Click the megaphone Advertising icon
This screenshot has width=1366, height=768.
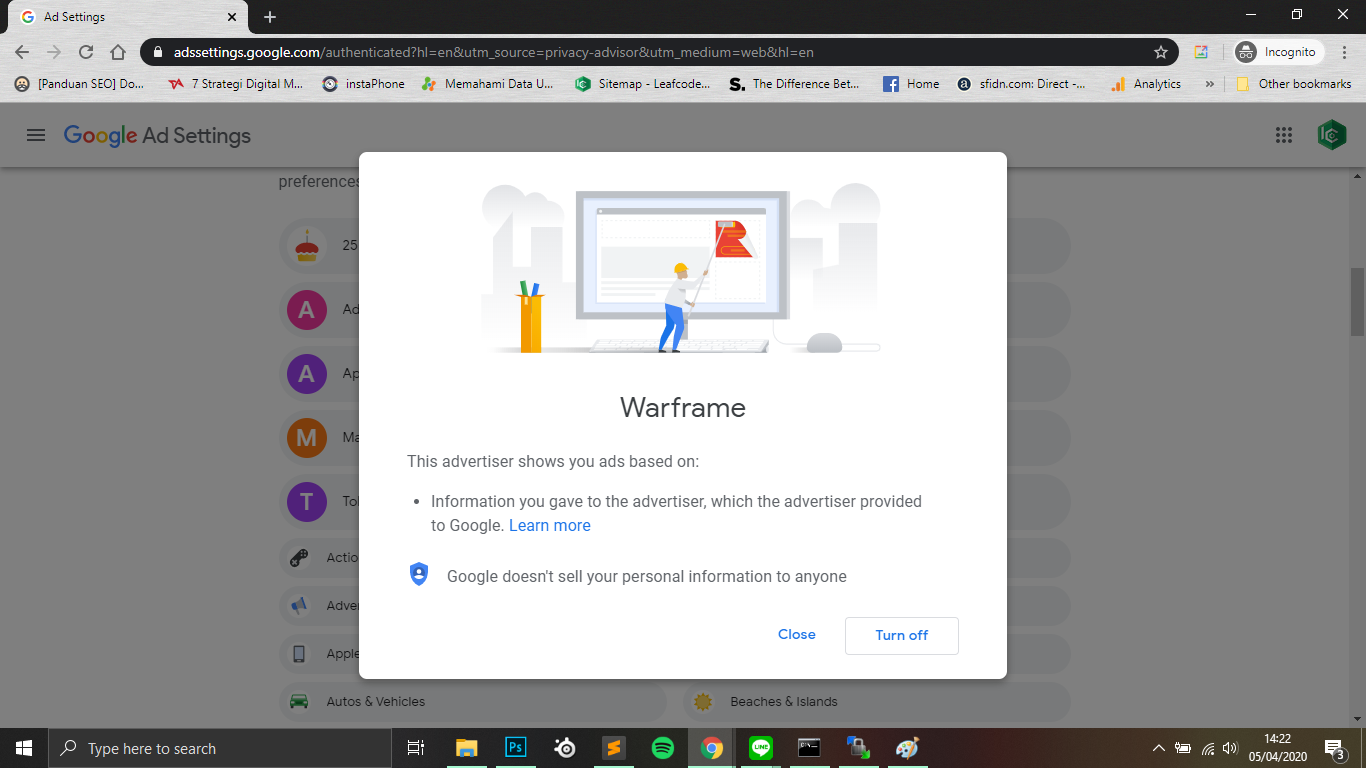pos(299,606)
